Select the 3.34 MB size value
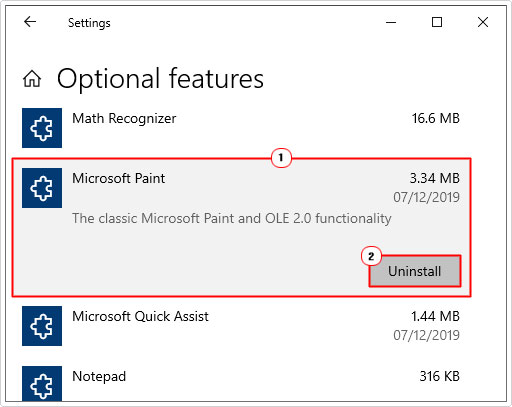This screenshot has height=407, width=512. pos(435,178)
